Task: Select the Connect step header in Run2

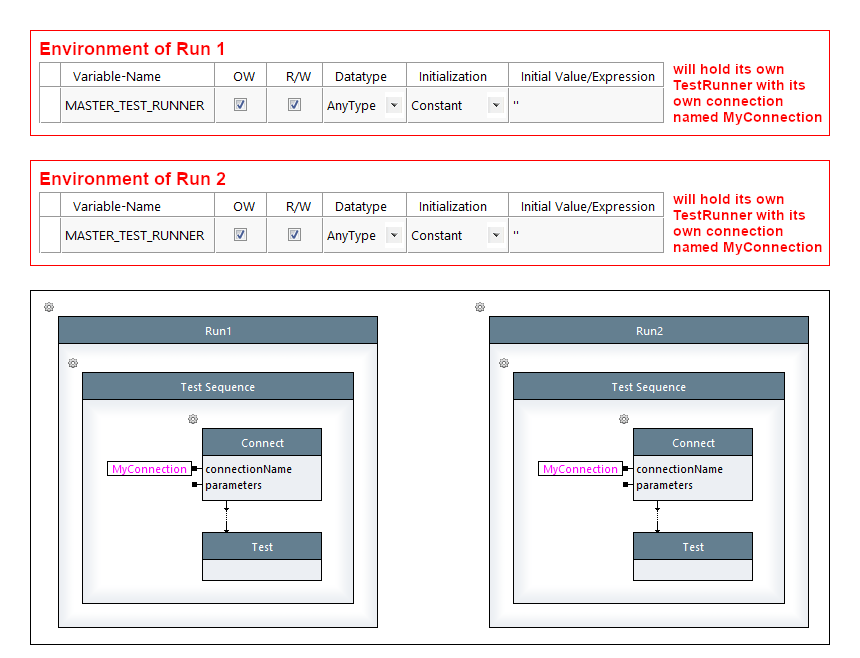Action: click(x=693, y=443)
